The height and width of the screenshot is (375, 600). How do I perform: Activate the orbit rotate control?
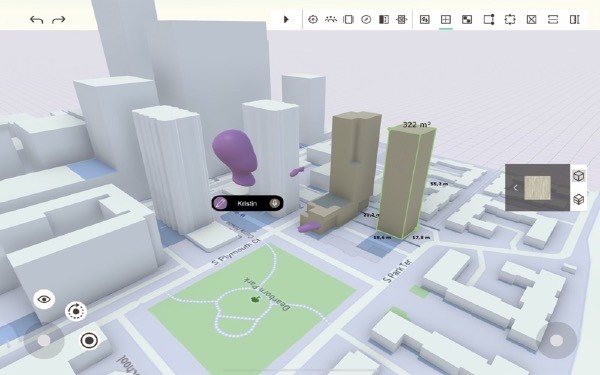pyautogui.click(x=76, y=311)
